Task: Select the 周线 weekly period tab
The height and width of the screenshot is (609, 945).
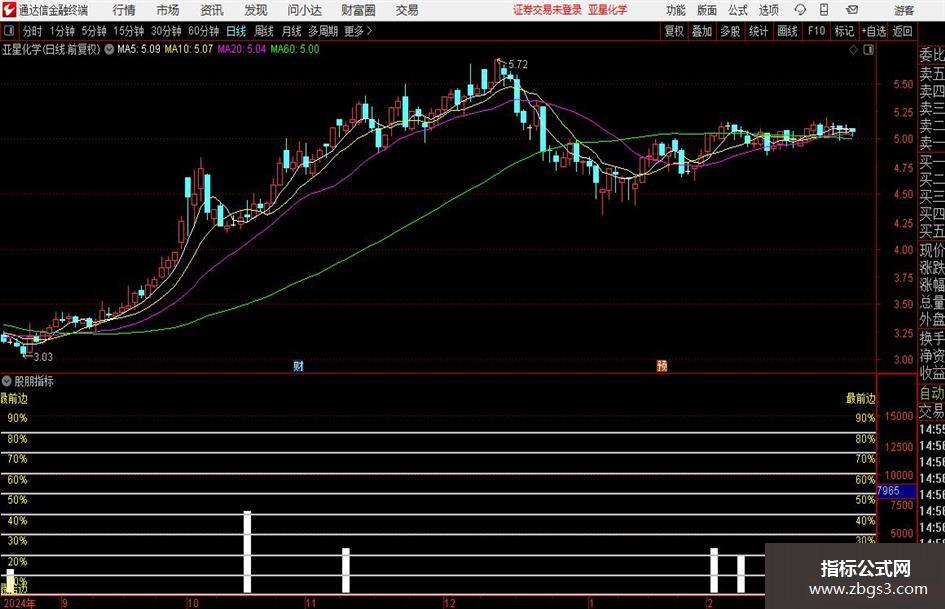Action: 264,31
